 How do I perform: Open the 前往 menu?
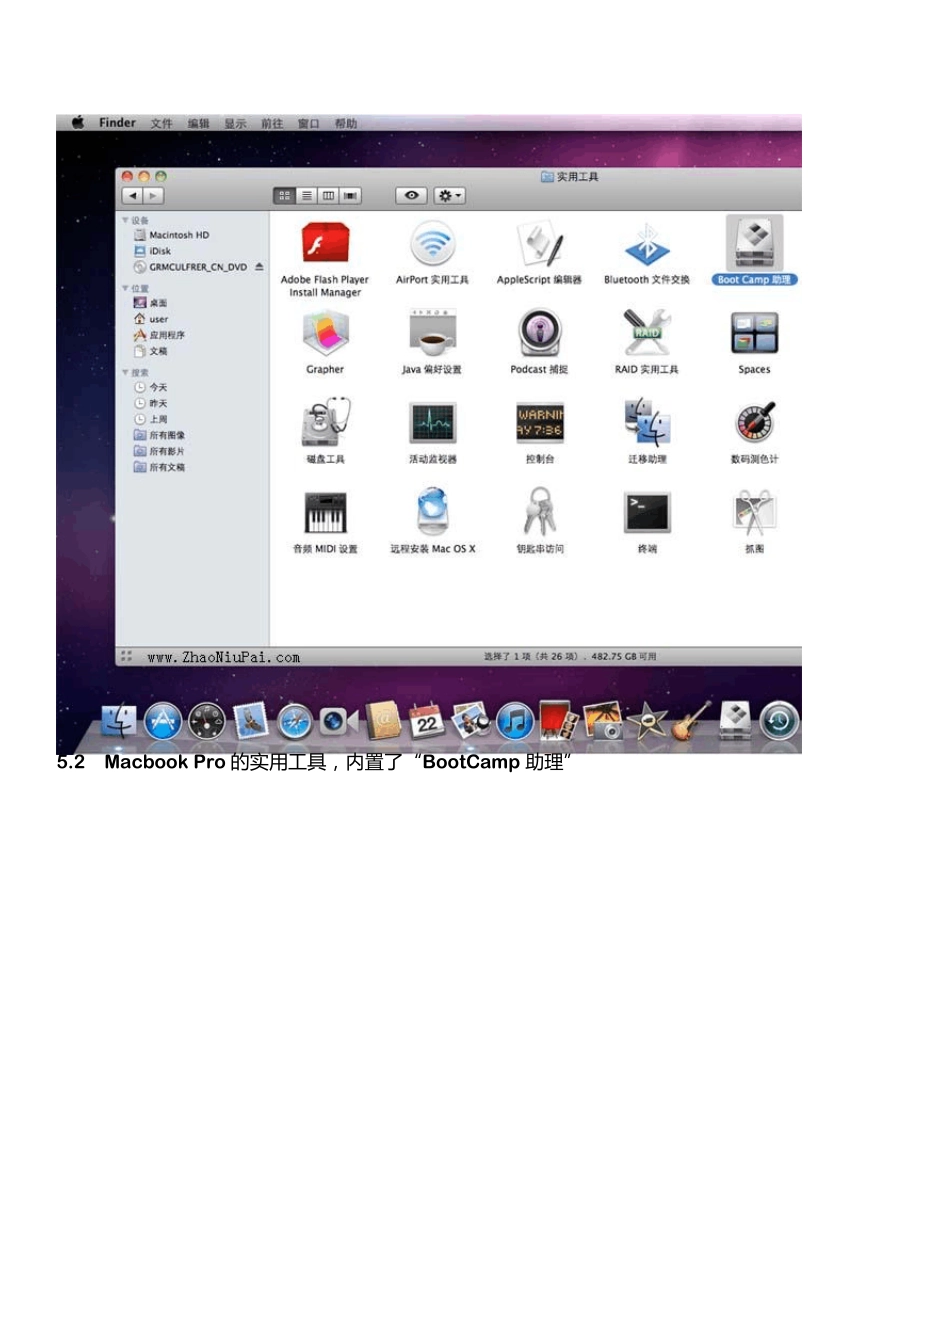click(272, 124)
